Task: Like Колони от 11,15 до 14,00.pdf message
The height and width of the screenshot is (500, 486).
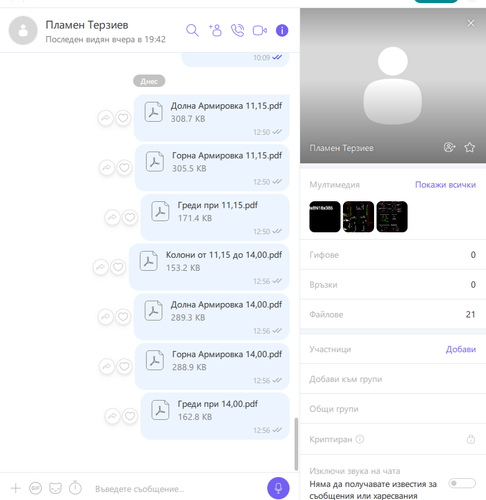Action: [118, 267]
